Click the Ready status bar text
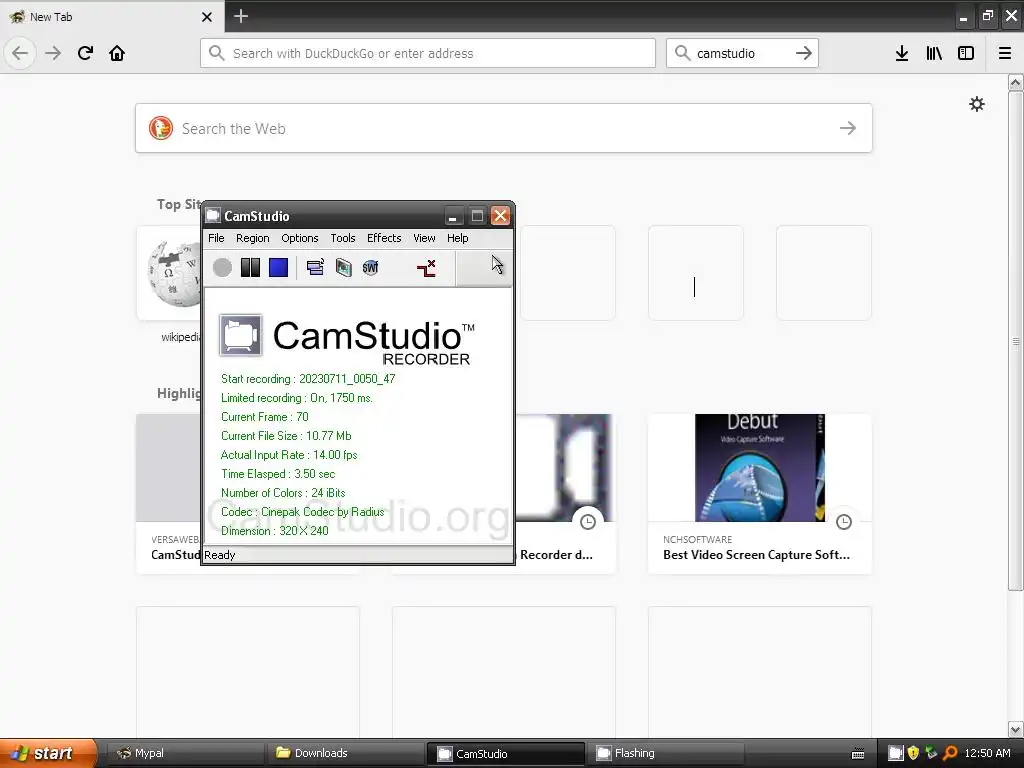 click(219, 555)
